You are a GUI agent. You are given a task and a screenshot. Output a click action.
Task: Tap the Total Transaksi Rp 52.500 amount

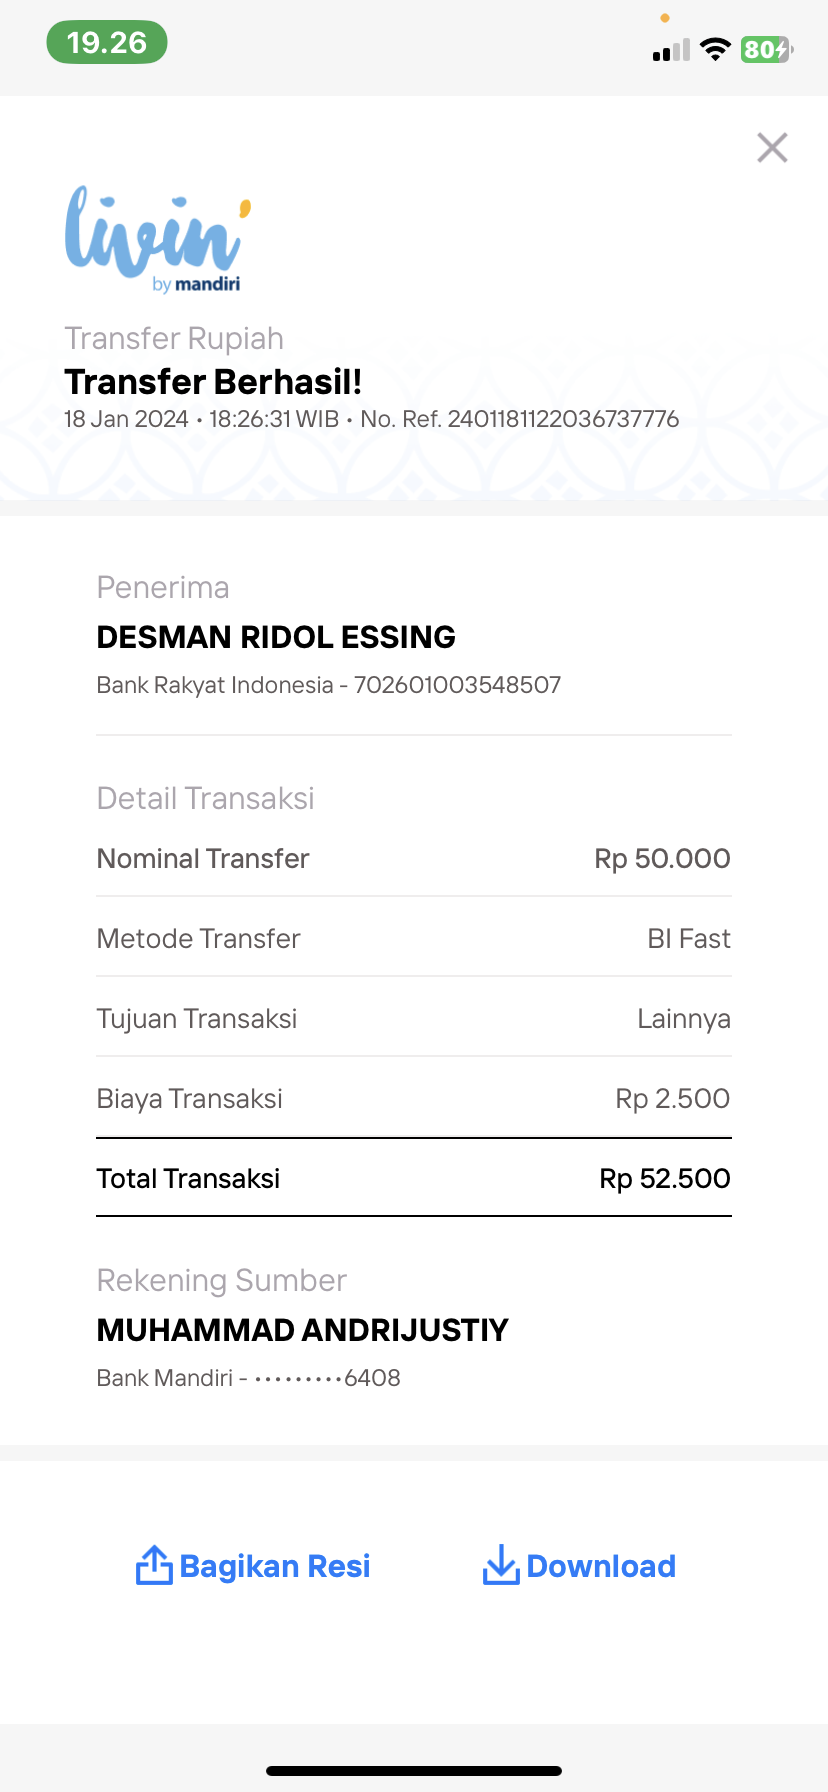[665, 1179]
